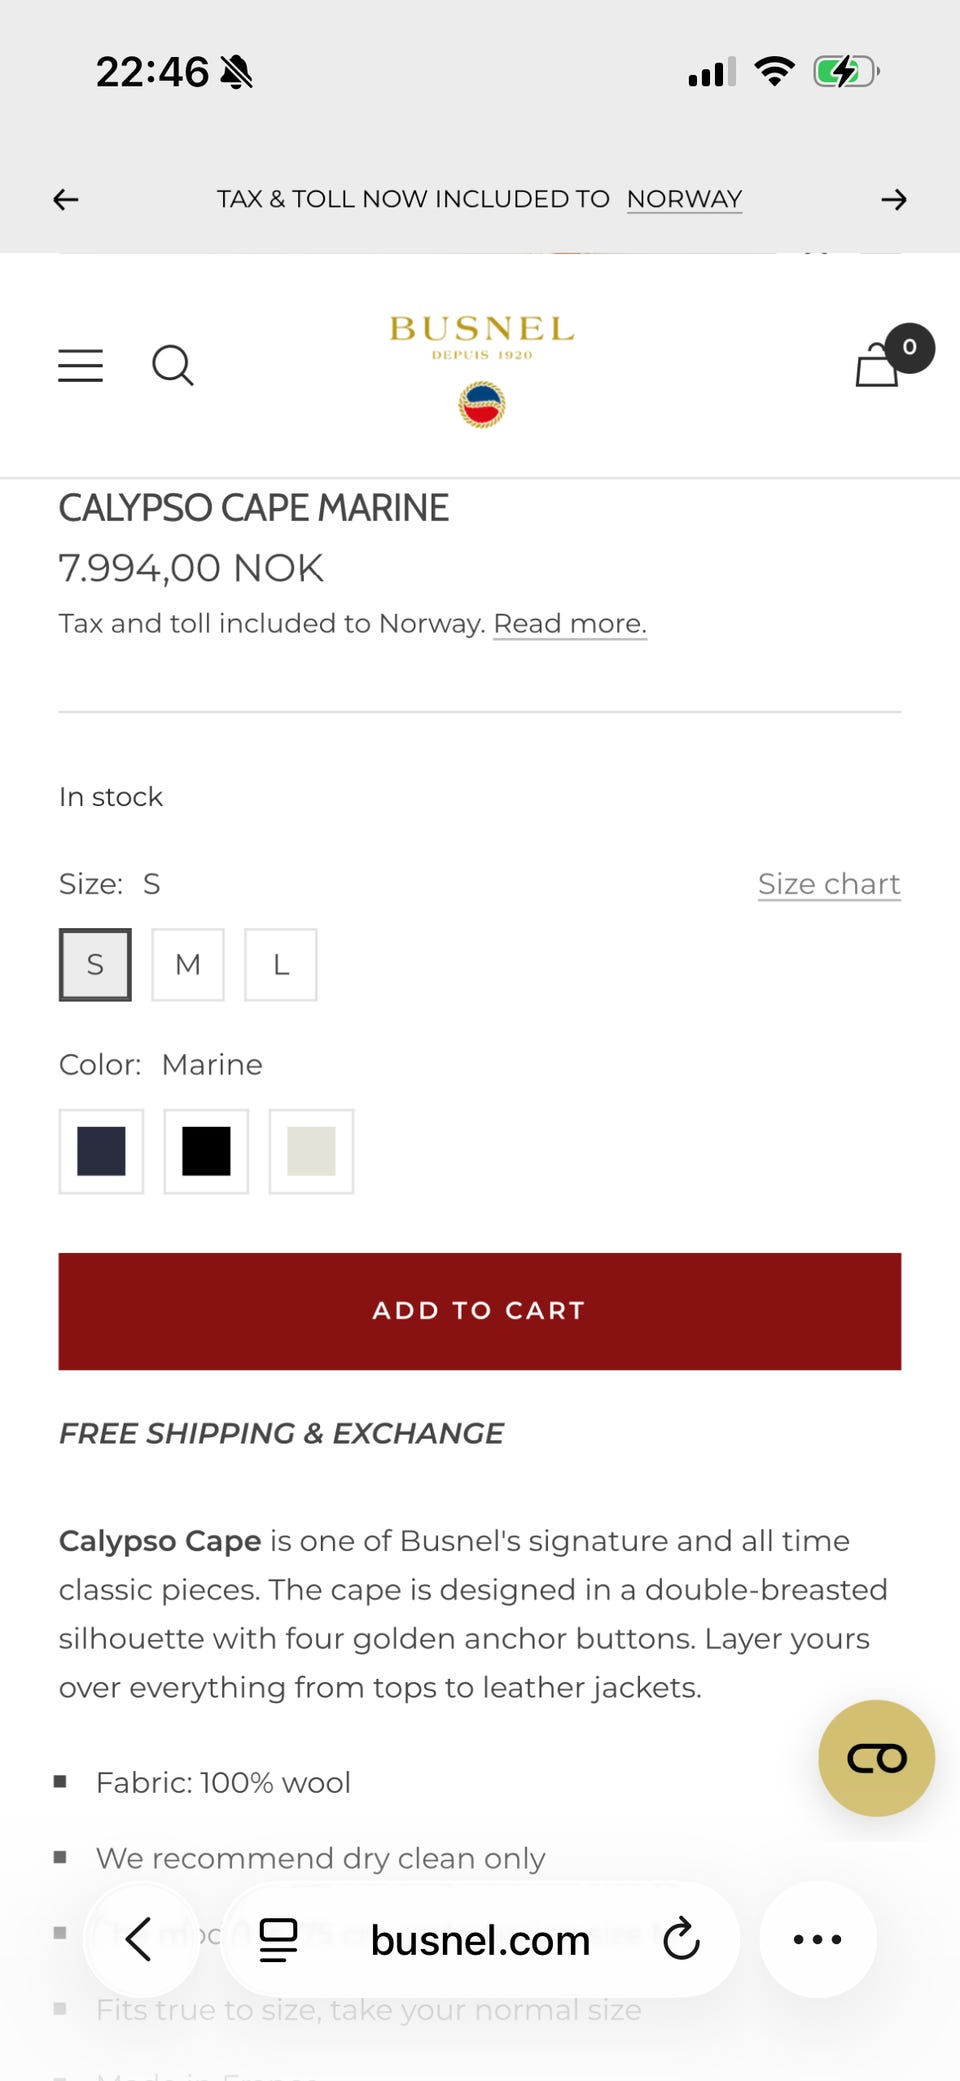Viewport: 960px width, 2081px height.
Task: Open the Size chart link
Action: tap(829, 884)
